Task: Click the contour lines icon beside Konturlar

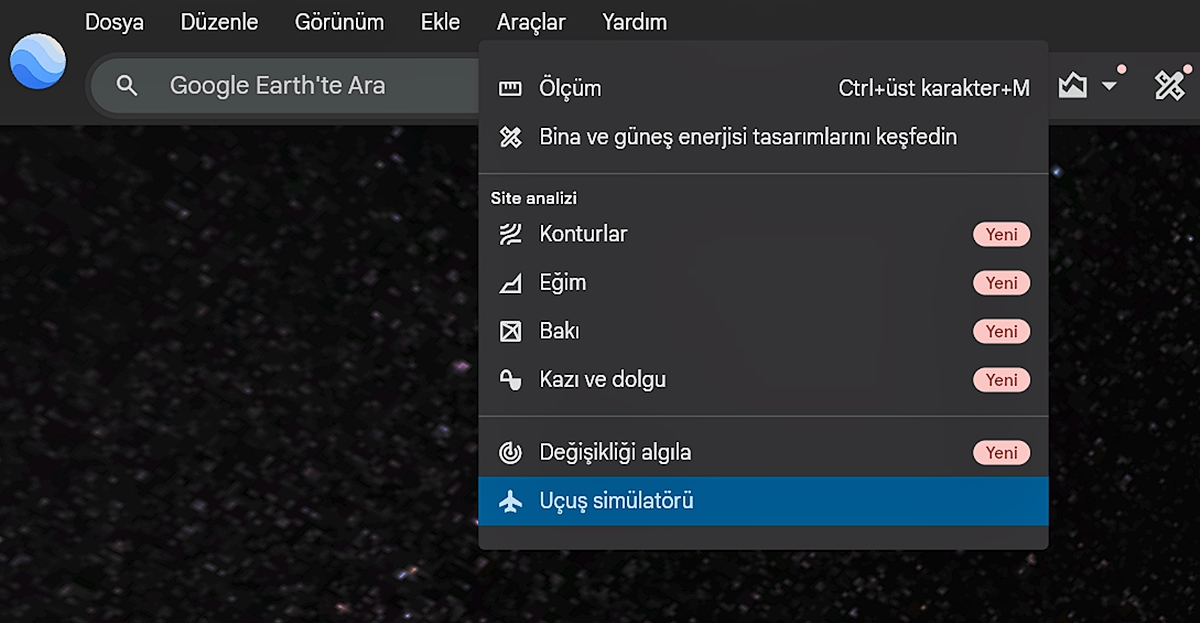Action: (510, 234)
